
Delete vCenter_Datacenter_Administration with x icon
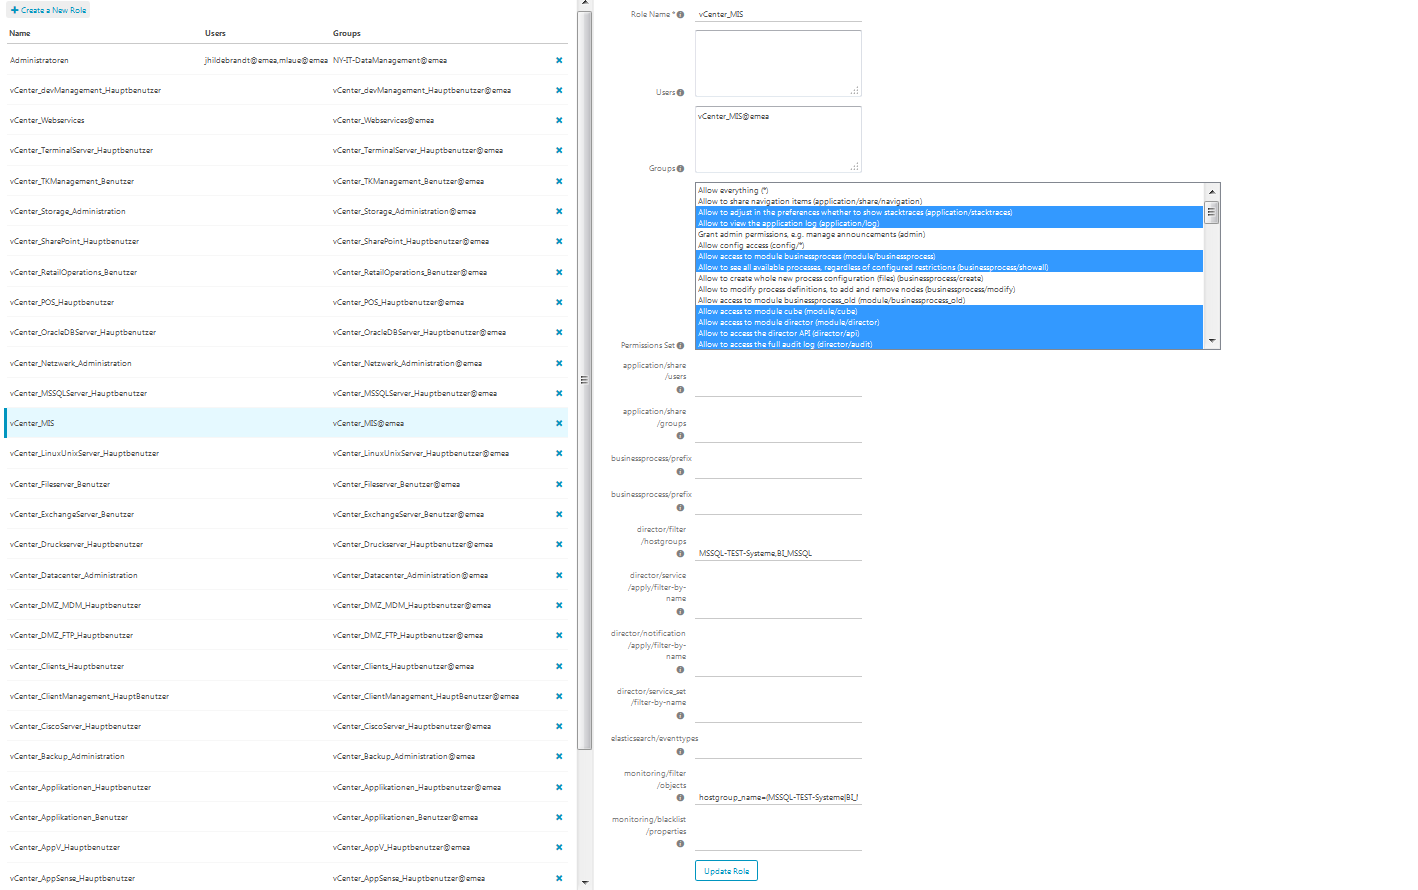[559, 575]
